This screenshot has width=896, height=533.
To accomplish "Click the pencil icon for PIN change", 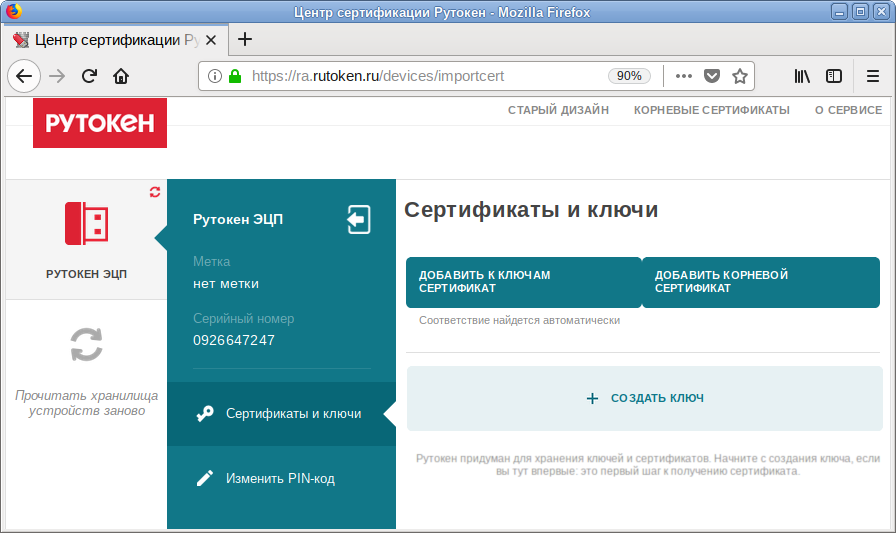I will point(205,478).
